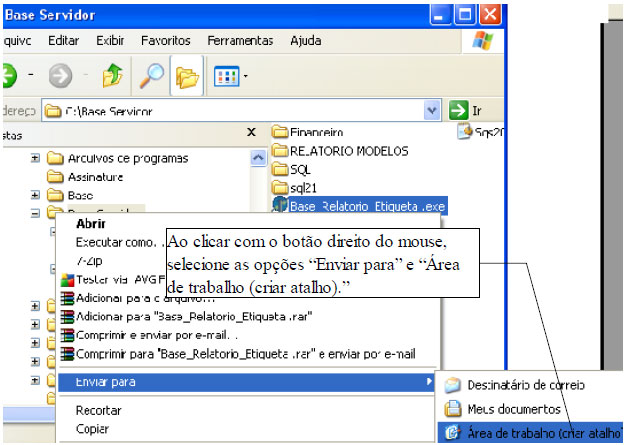629x445 pixels.
Task: Open the Favoritos menu
Action: tap(166, 41)
